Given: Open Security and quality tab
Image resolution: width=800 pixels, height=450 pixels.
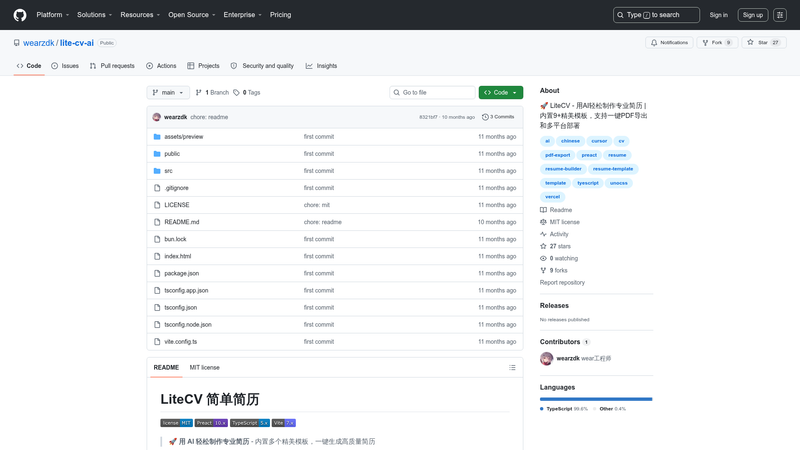Looking at the screenshot, I should pos(262,66).
